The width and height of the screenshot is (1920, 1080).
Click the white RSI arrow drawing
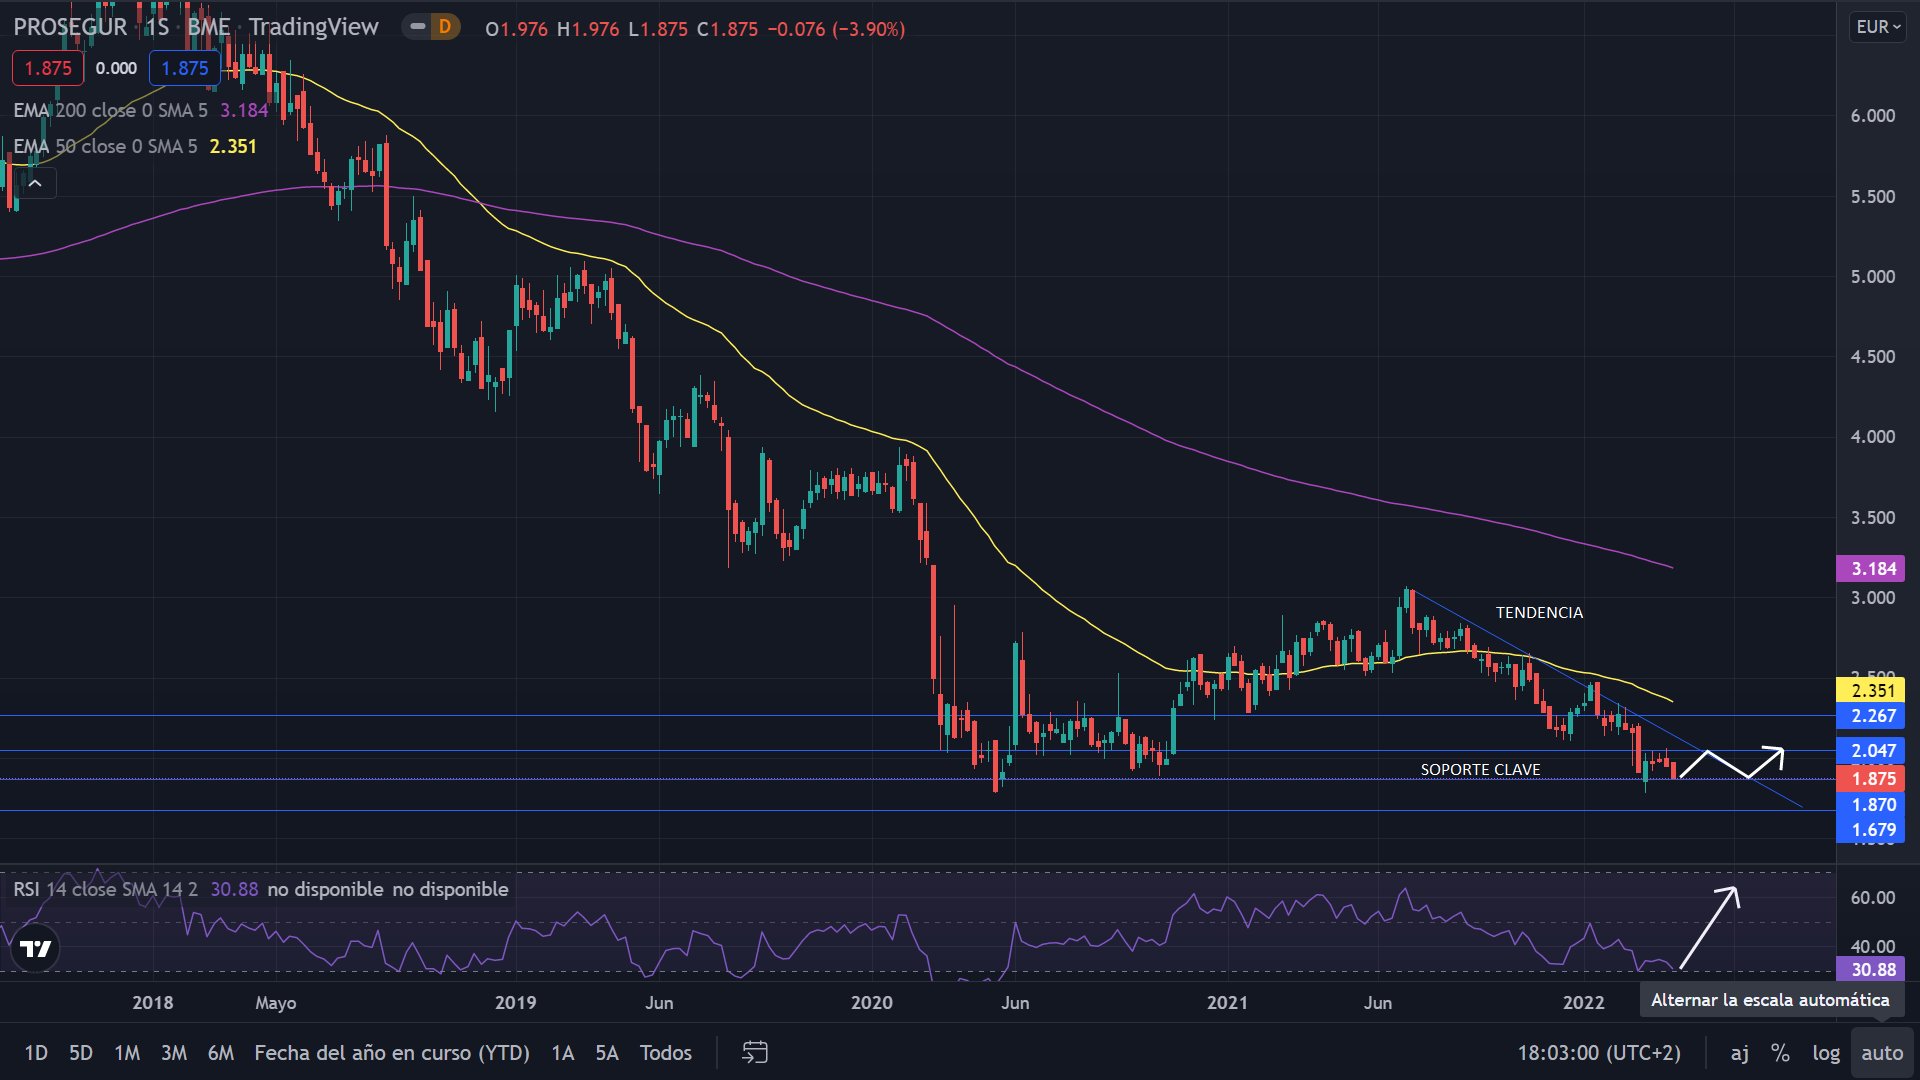point(1710,927)
